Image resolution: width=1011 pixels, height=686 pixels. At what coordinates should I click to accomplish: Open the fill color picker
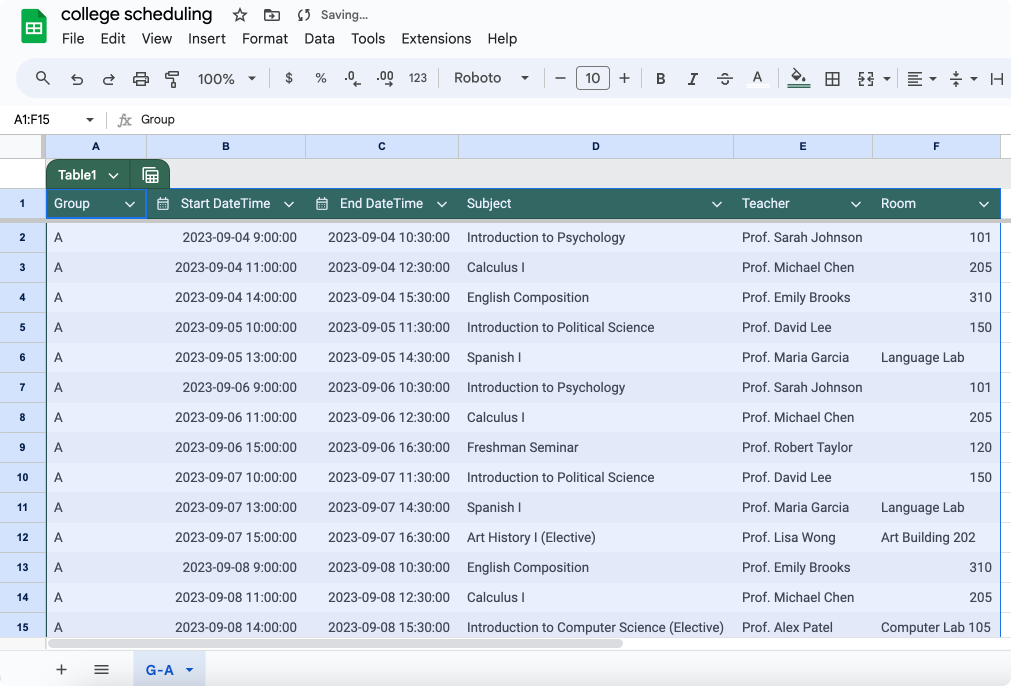tap(798, 78)
